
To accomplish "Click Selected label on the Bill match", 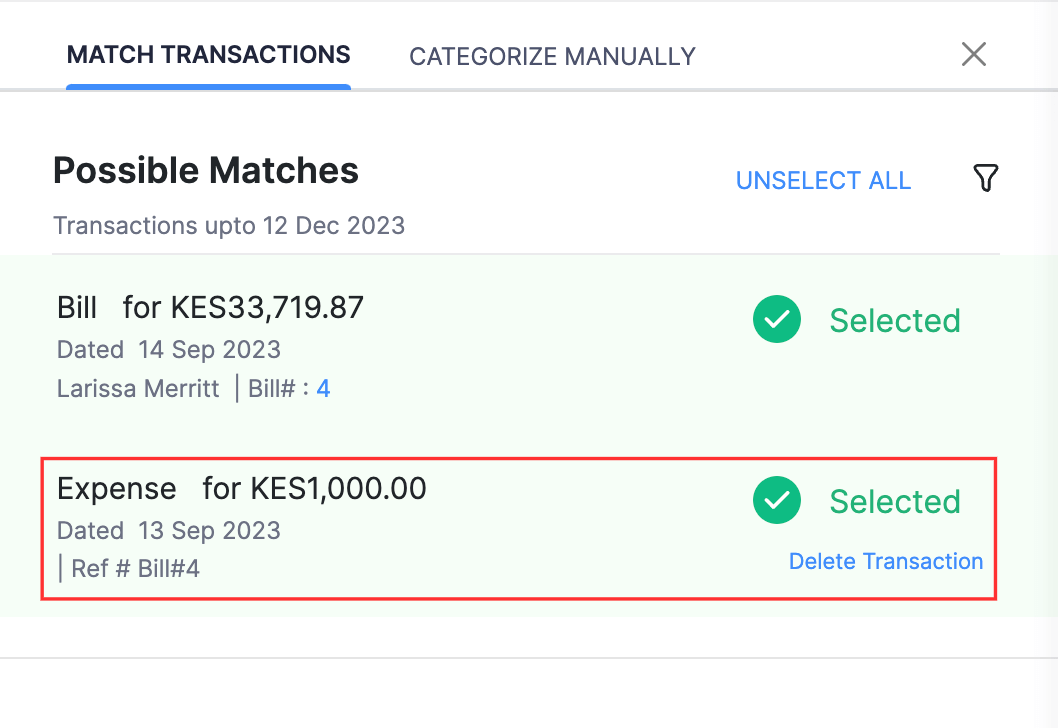I will [894, 320].
